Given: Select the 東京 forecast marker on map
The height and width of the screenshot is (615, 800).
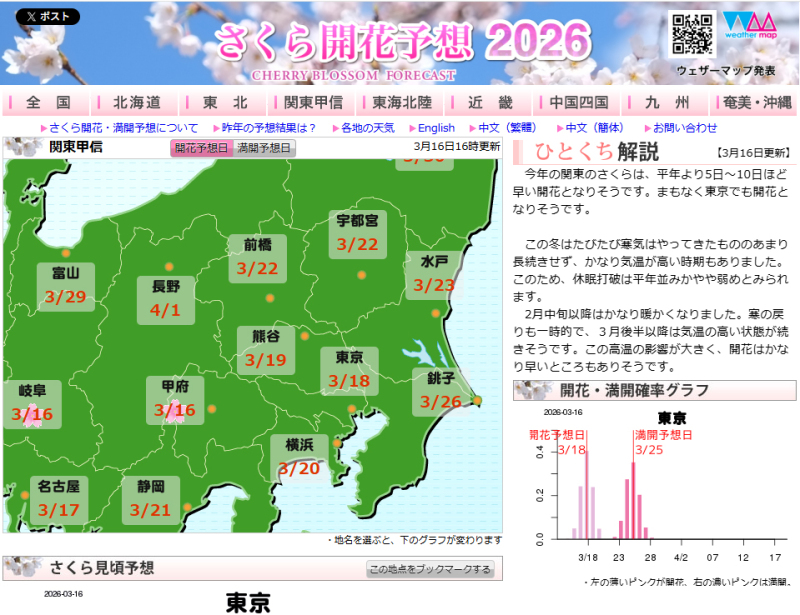Looking at the screenshot, I should click(x=352, y=408).
